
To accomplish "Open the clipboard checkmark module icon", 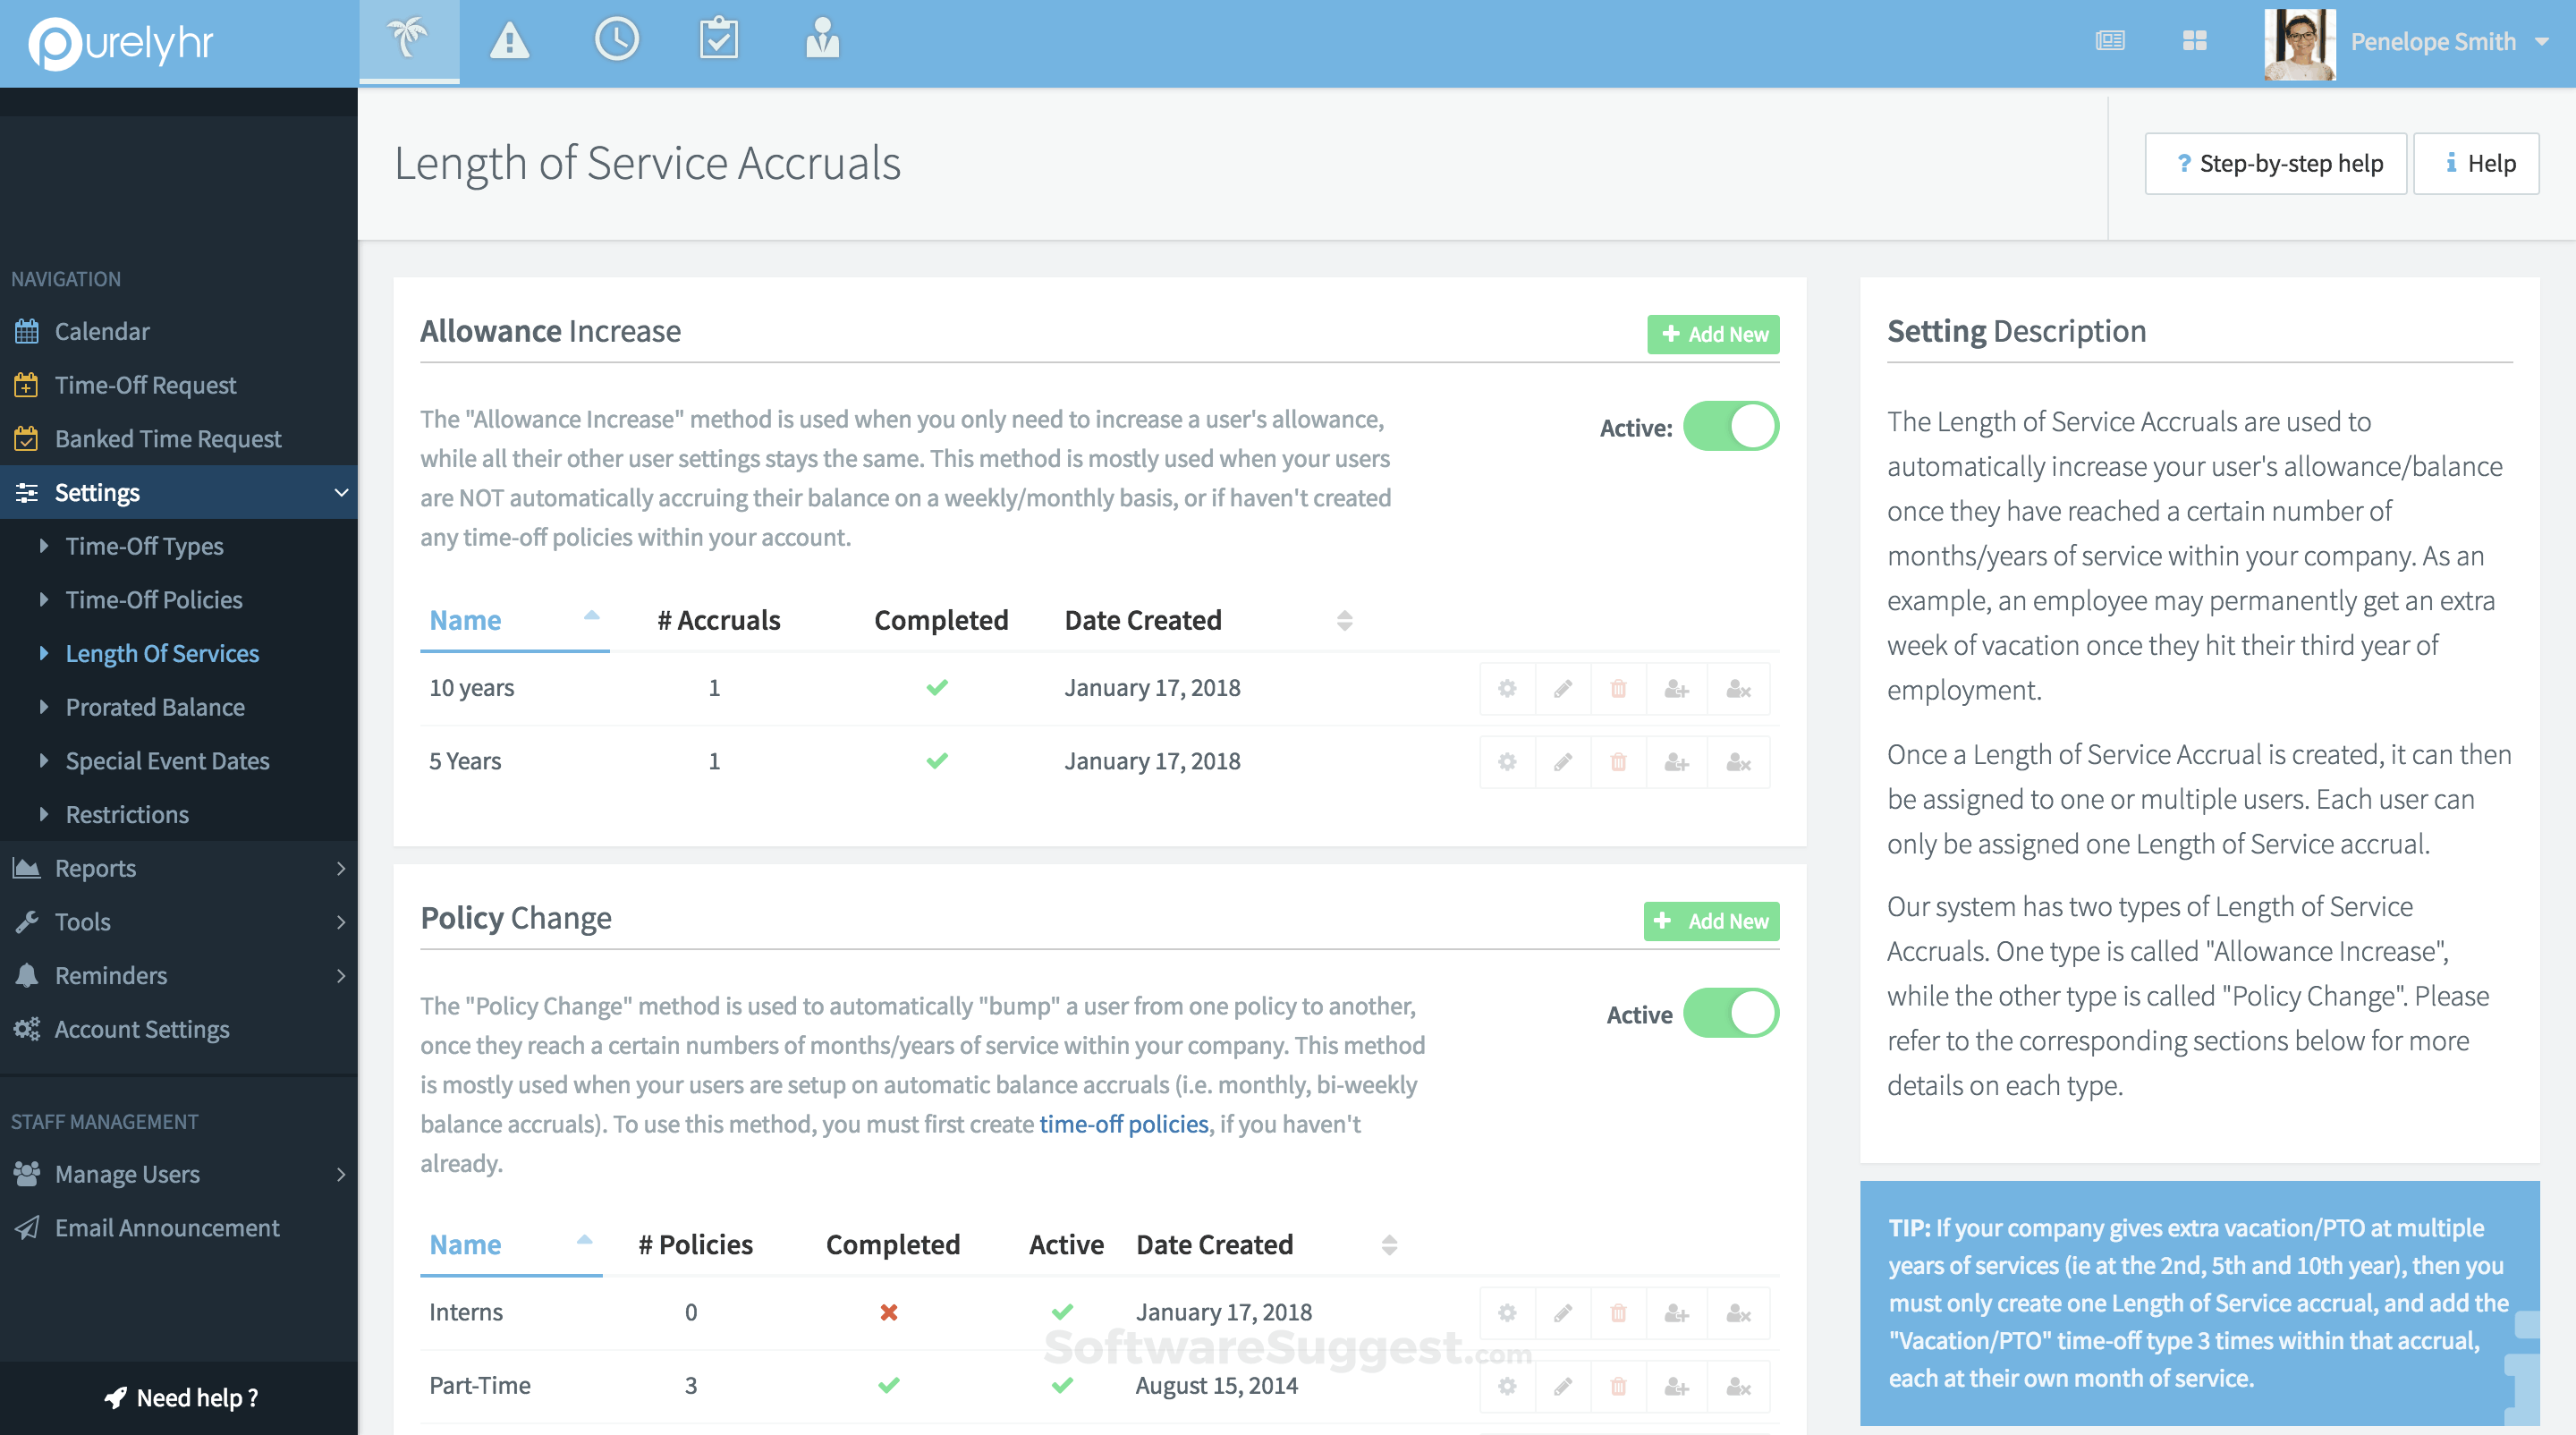I will 718,41.
